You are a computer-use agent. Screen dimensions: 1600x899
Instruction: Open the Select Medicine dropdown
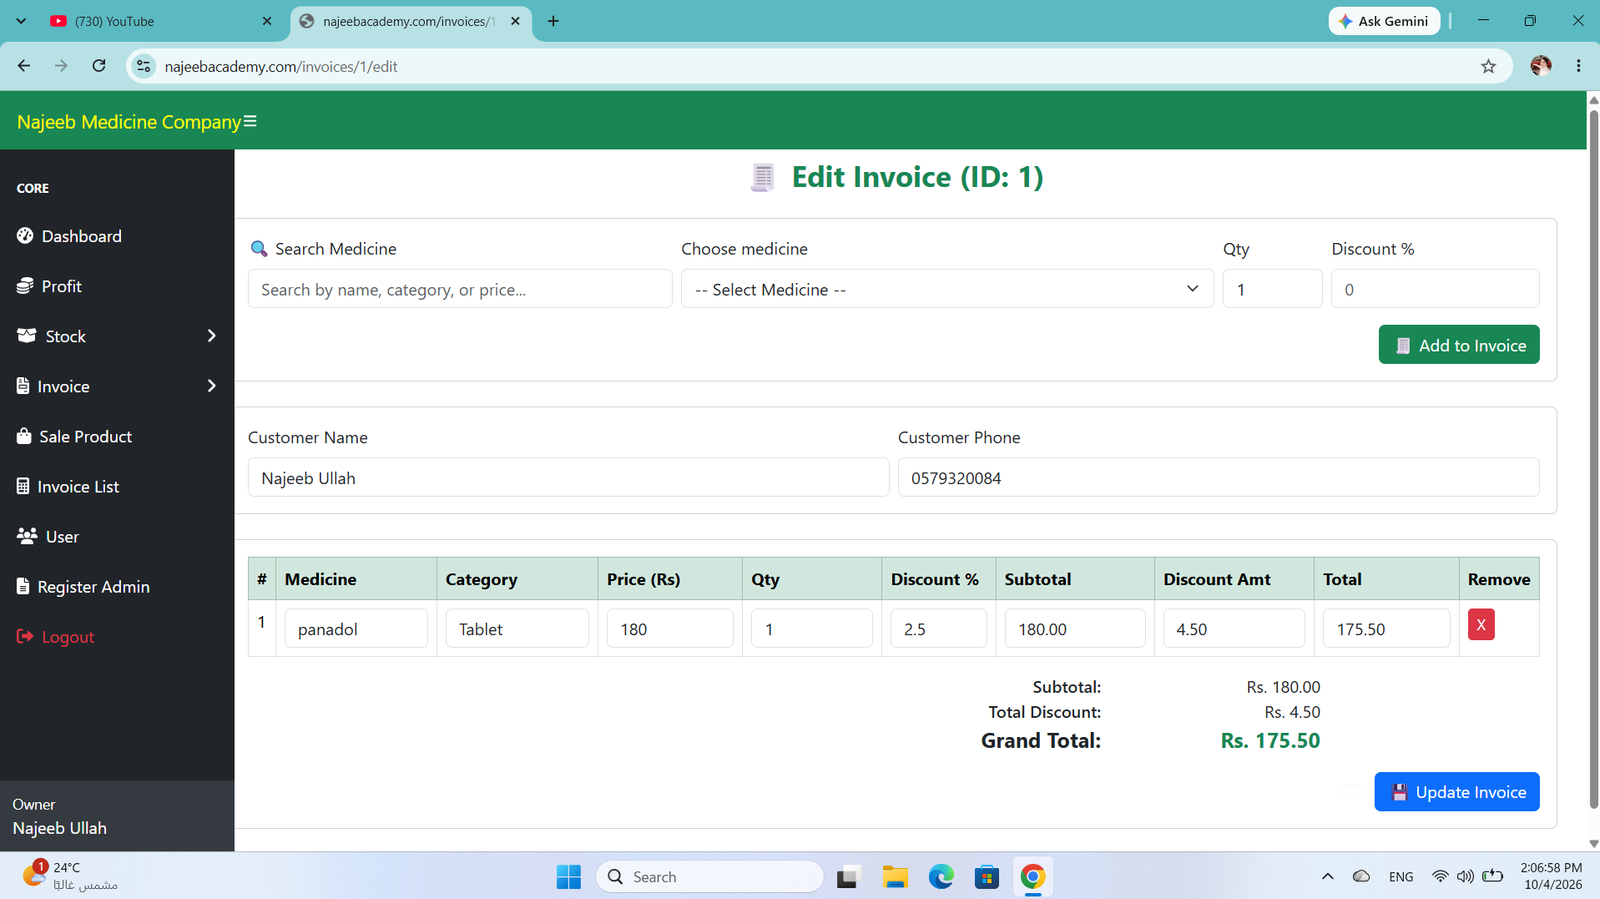coord(947,289)
